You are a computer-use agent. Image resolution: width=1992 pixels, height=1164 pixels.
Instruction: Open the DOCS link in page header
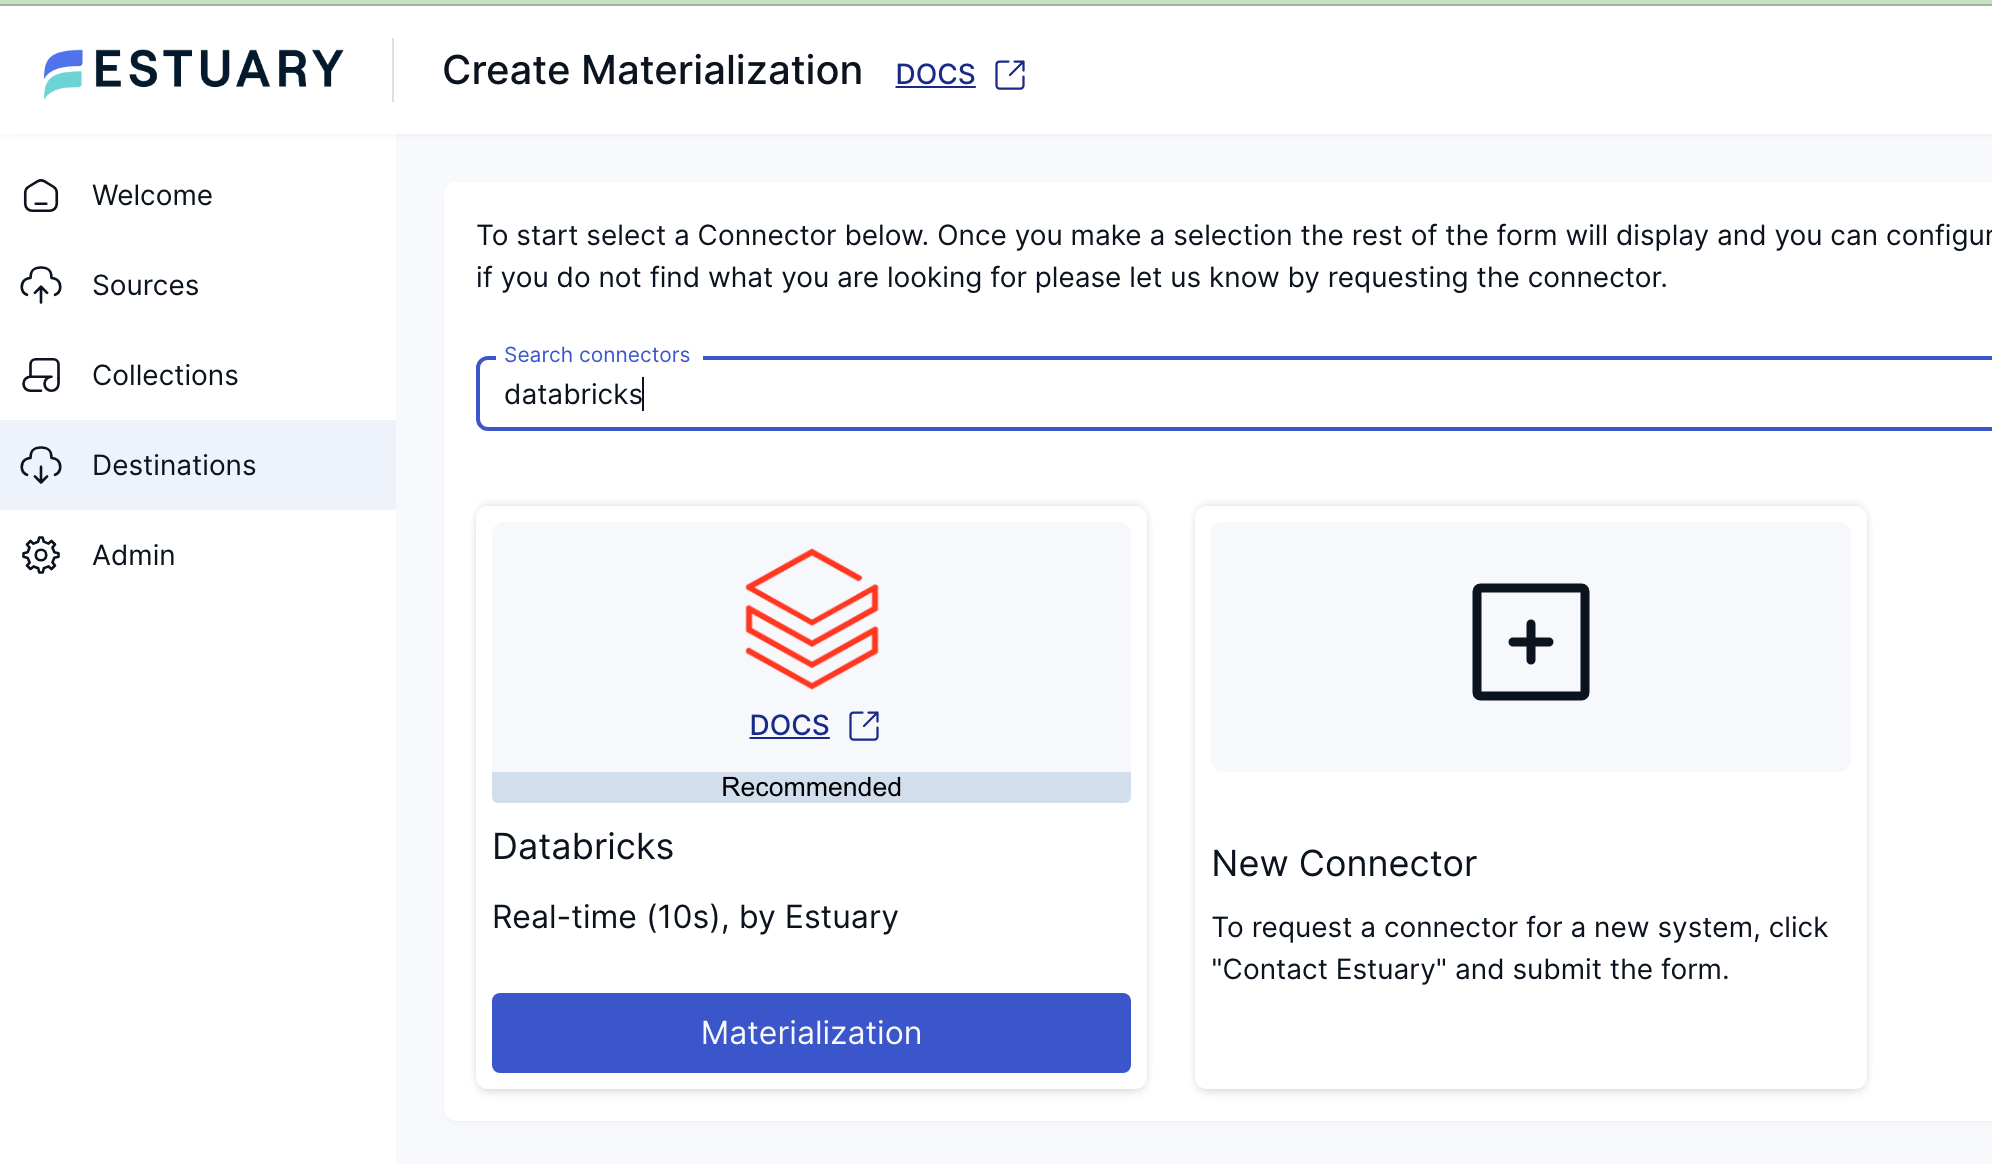point(935,74)
